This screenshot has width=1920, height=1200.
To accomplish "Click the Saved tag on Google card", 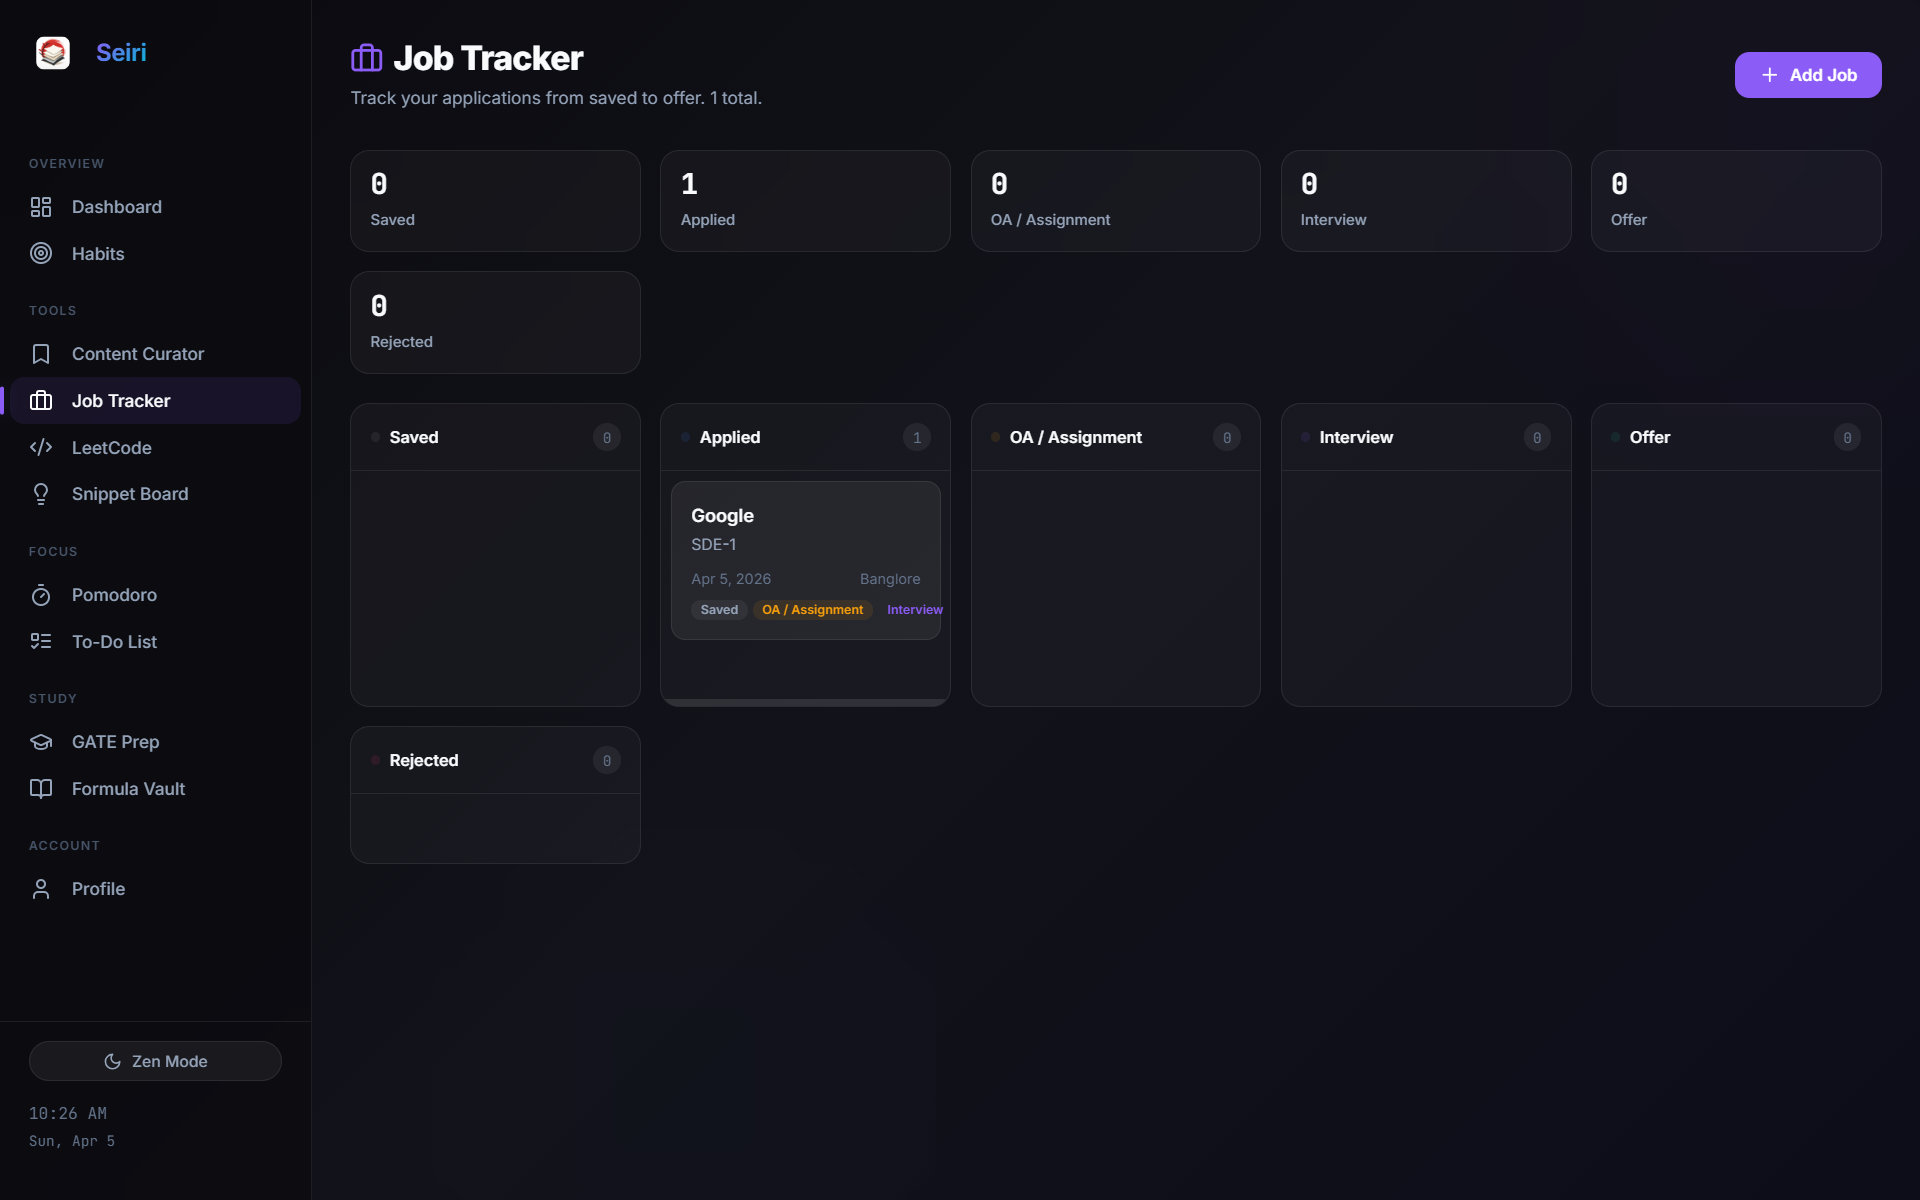I will (719, 610).
